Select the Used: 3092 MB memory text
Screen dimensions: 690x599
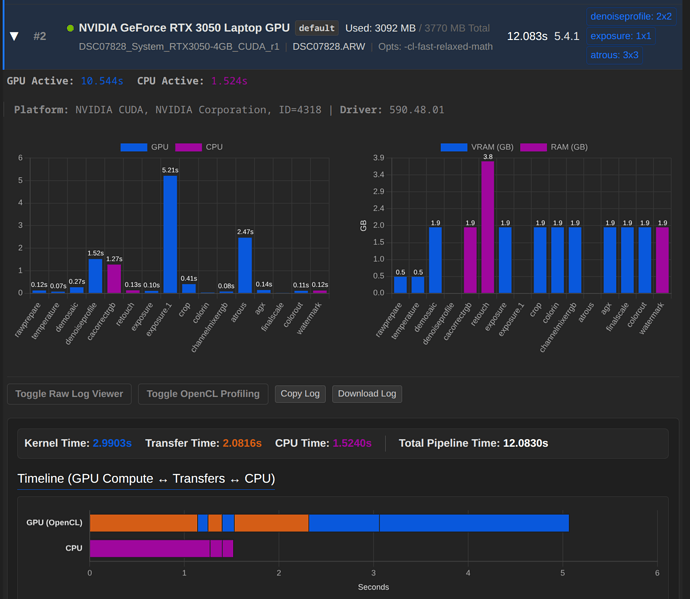381,28
